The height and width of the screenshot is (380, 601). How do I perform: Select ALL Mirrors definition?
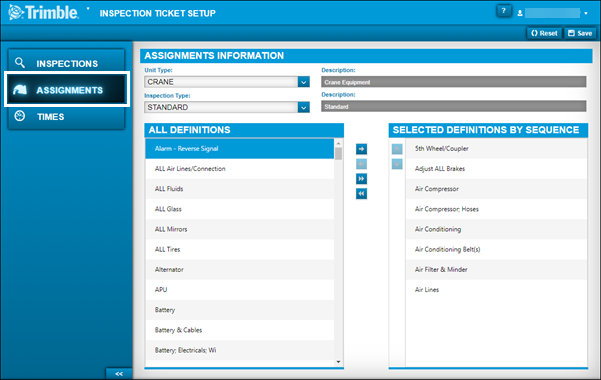coord(240,229)
